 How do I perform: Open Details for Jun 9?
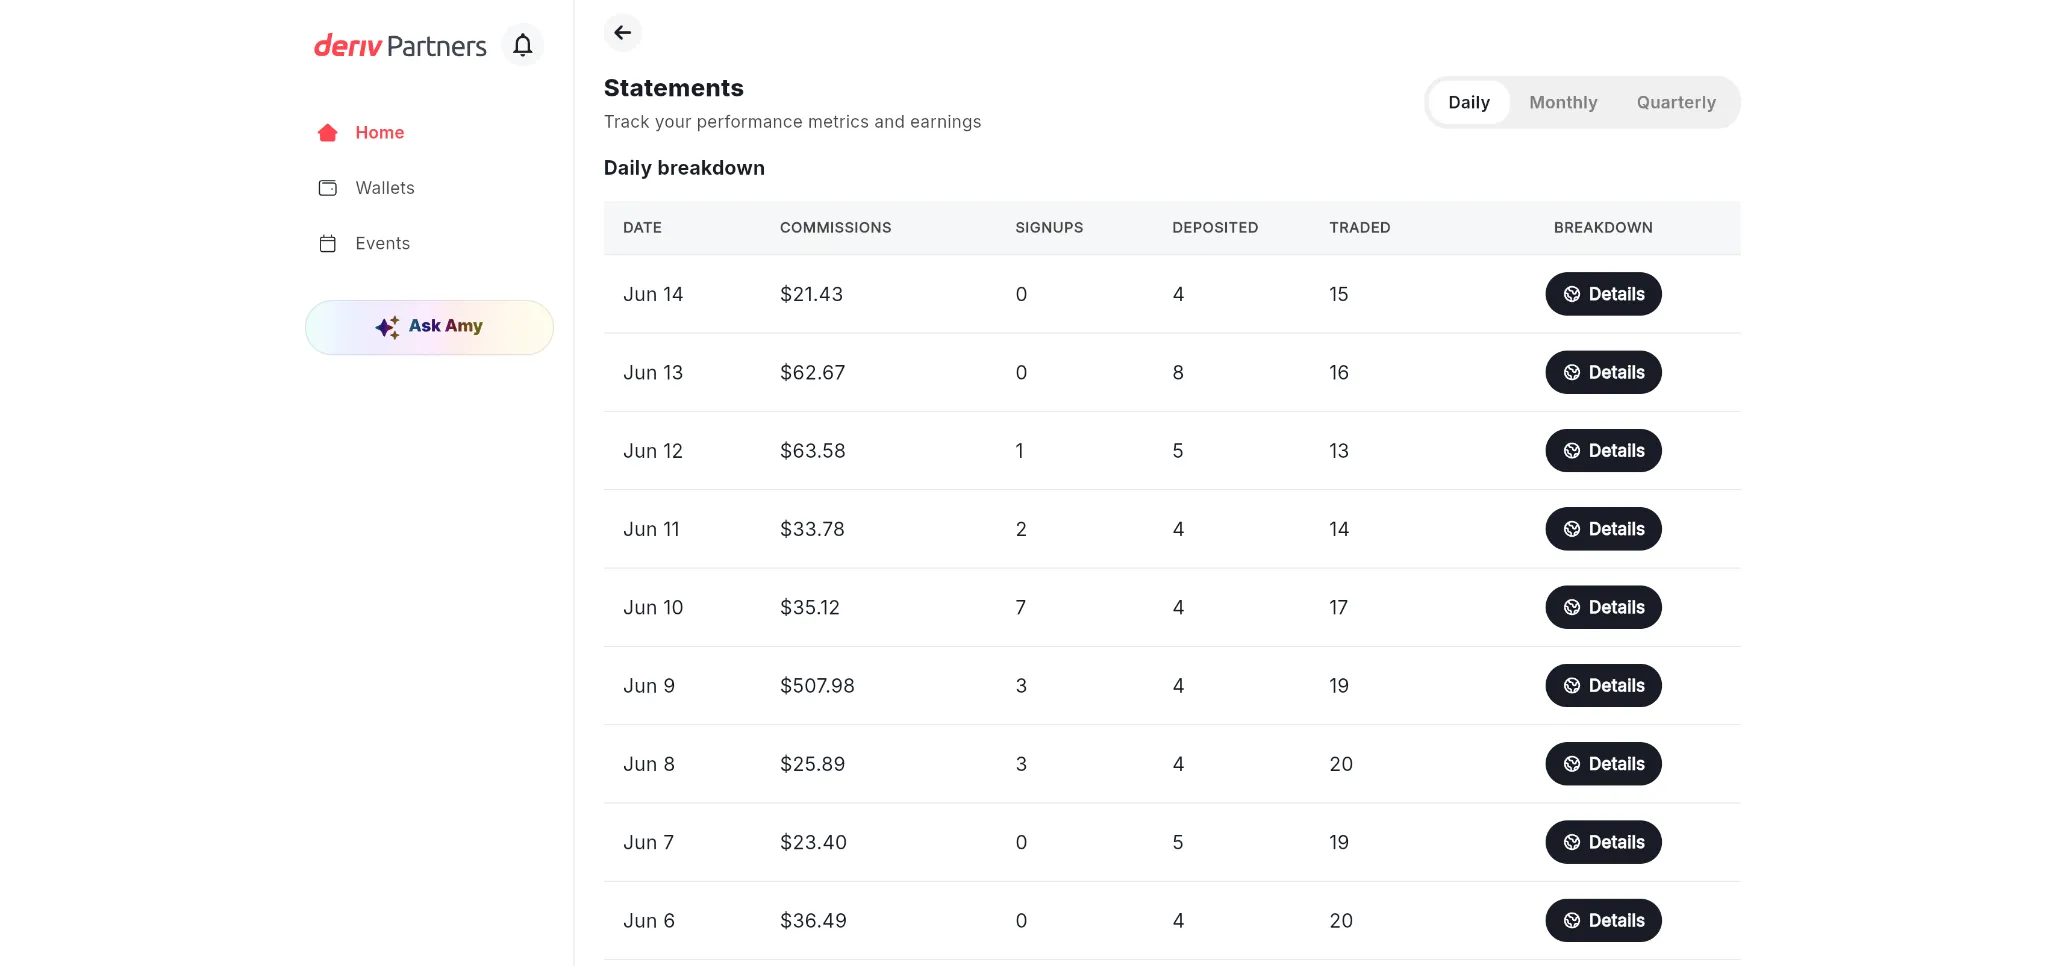click(1603, 686)
